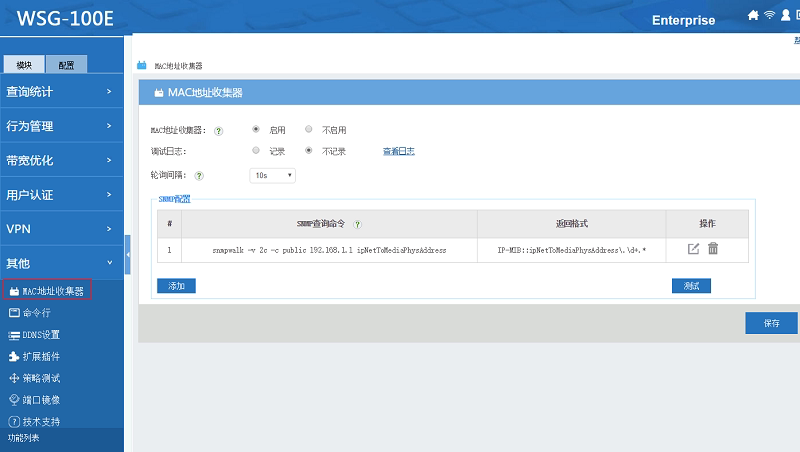Image resolution: width=800 pixels, height=452 pixels.
Task: Click the home icon in header
Action: pos(753,15)
